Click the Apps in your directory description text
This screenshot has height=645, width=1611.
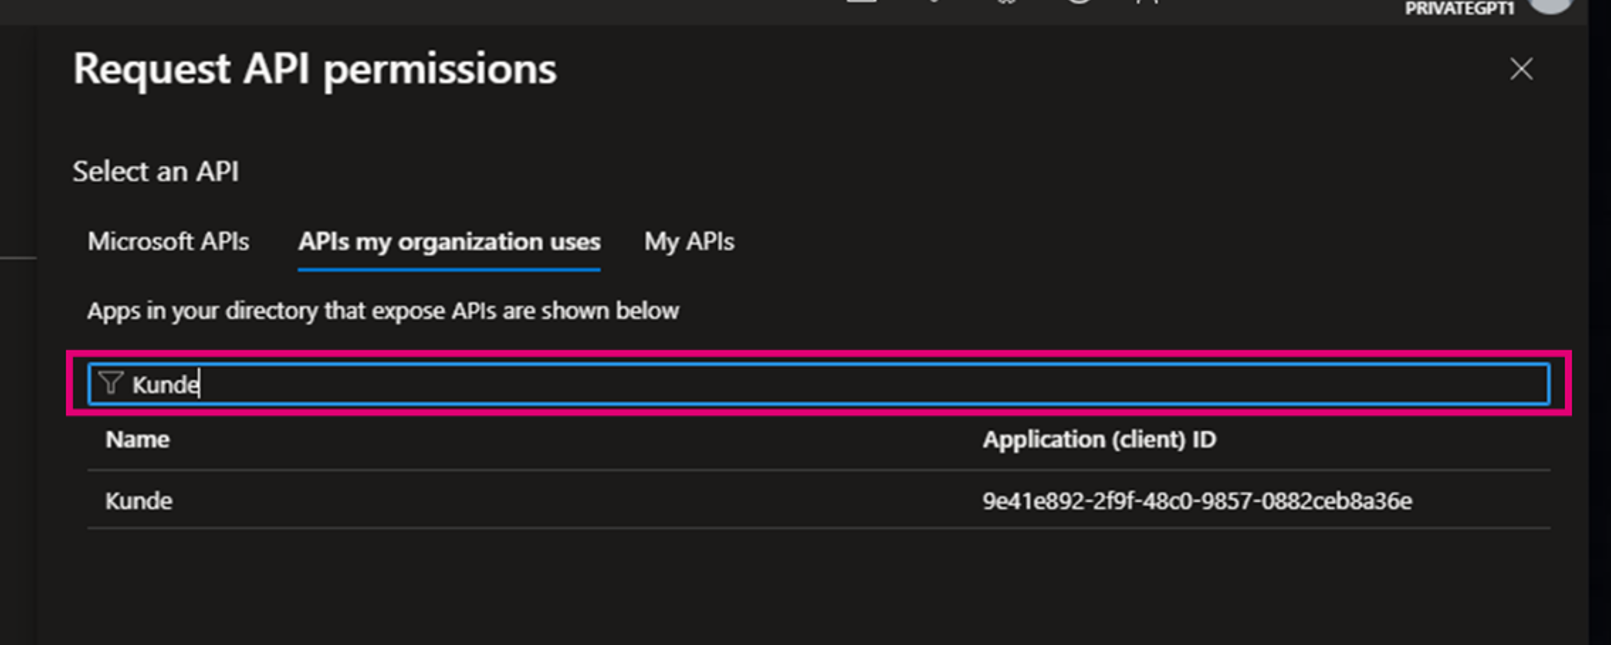(383, 311)
